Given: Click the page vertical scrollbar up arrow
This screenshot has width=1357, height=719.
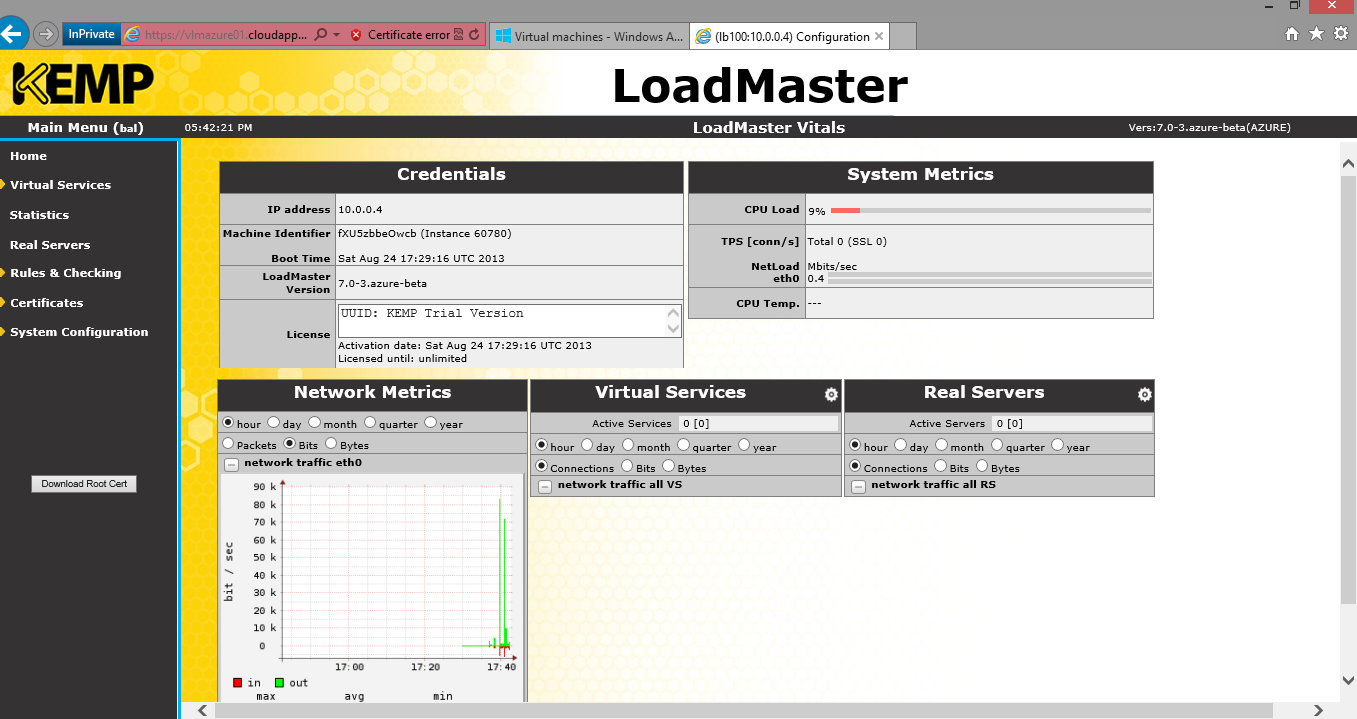Looking at the screenshot, I should point(1348,163).
